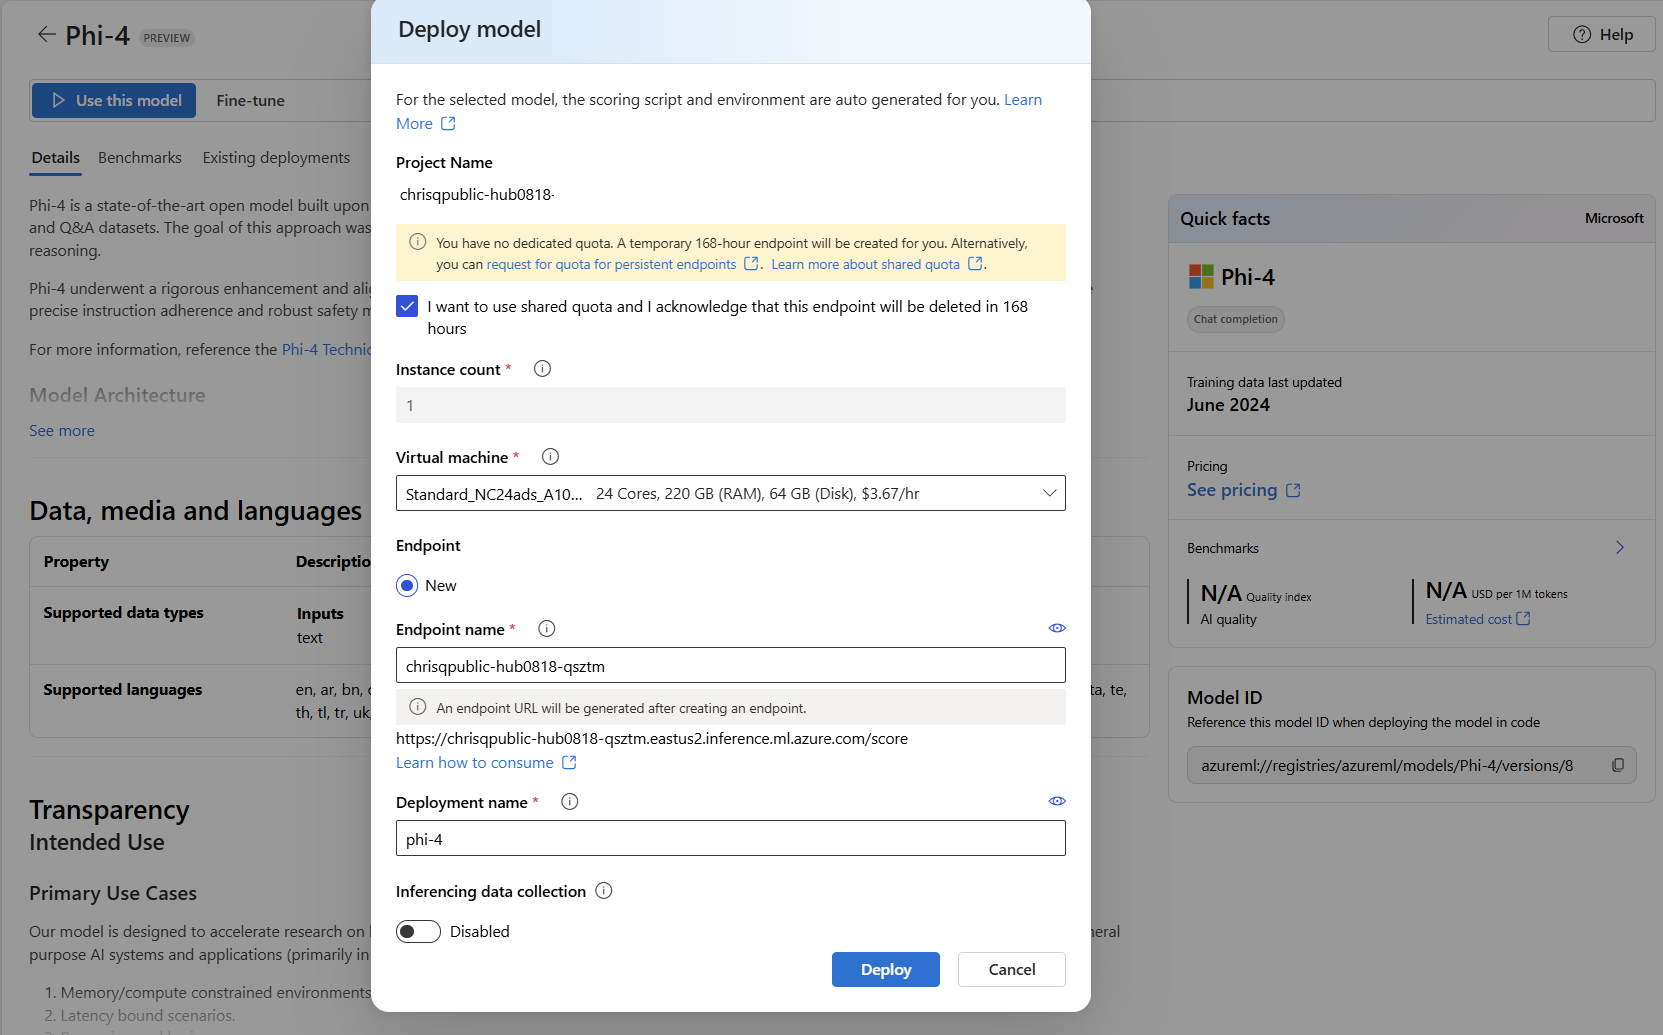Click external link icon after shared quota
Viewport: 1663px width, 1035px height.
tap(975, 263)
